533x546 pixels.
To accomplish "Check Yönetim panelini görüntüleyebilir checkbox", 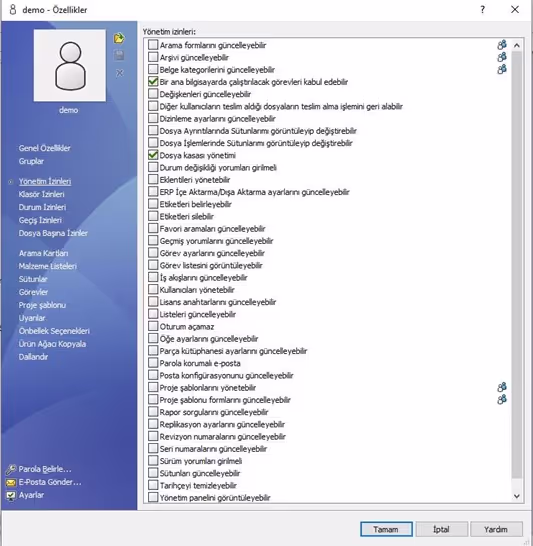I will [153, 497].
